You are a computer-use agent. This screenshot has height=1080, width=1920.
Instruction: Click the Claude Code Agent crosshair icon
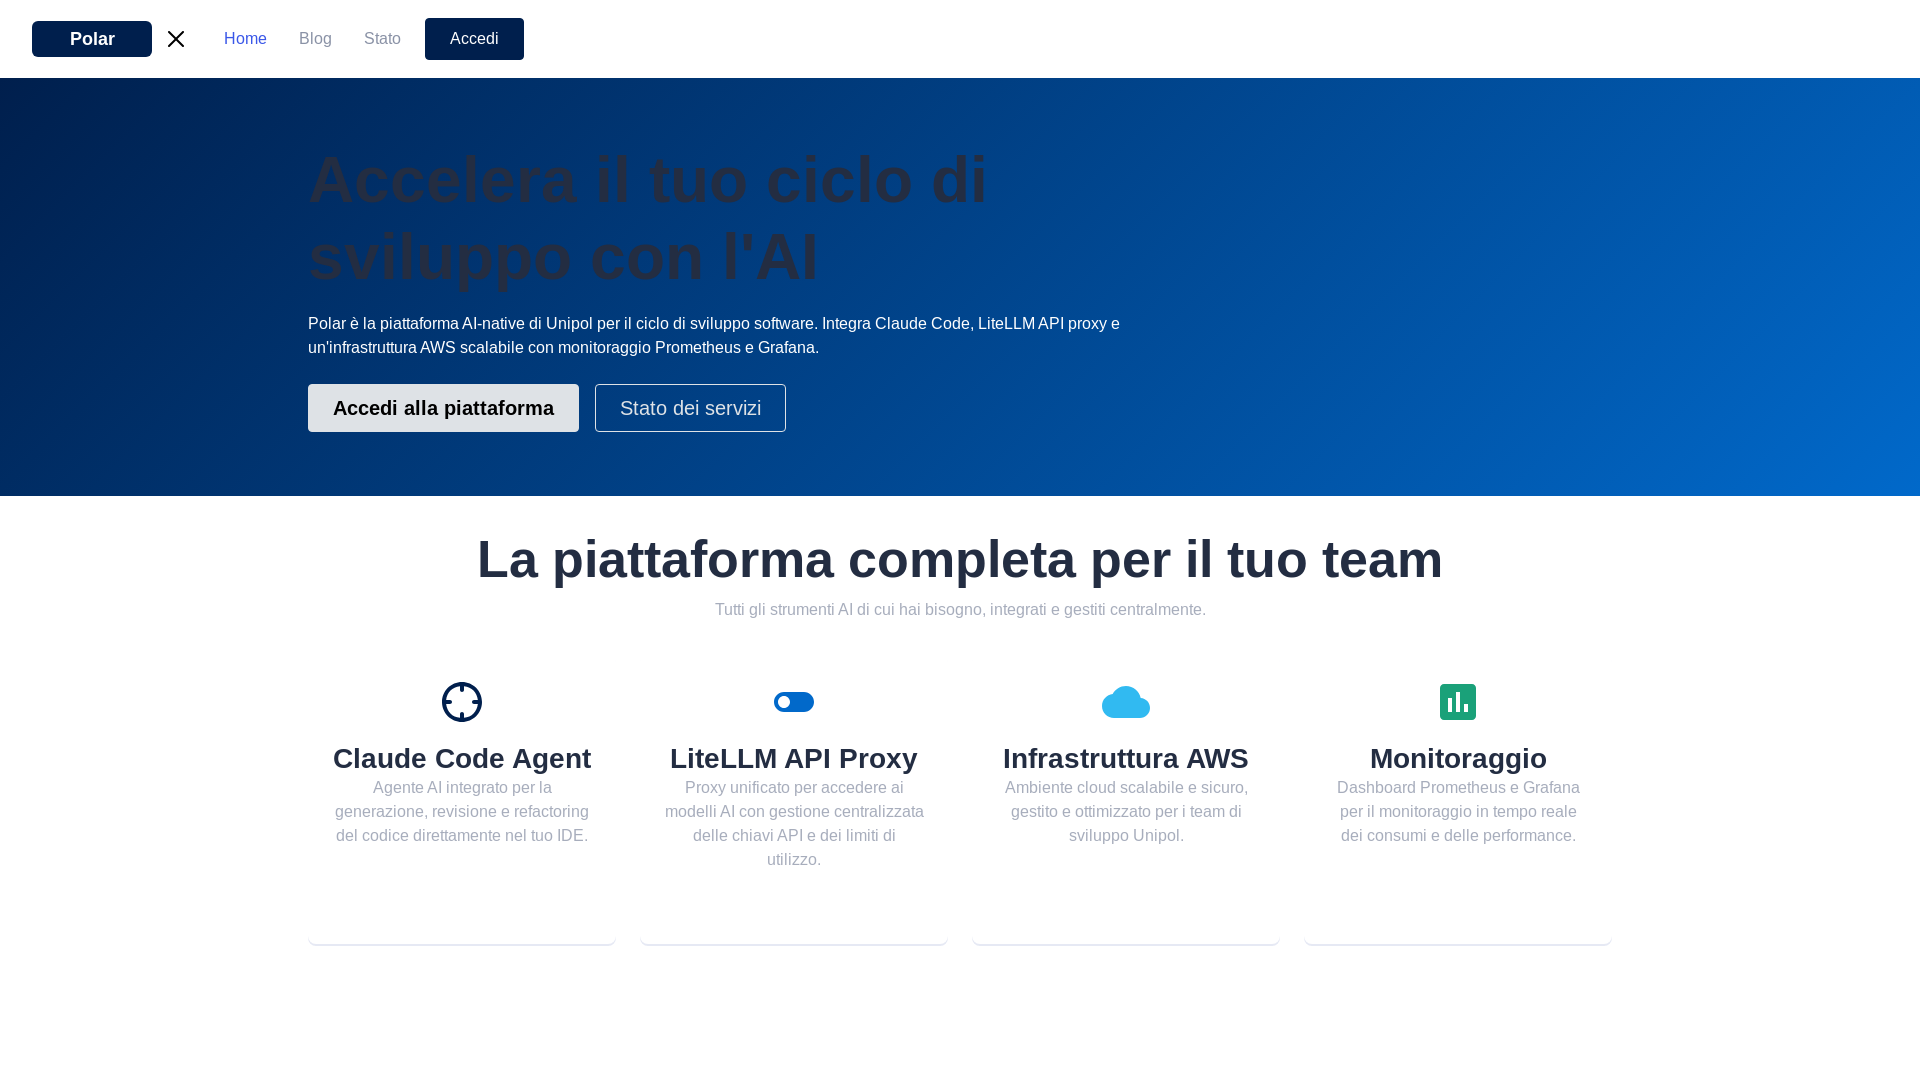coord(462,702)
